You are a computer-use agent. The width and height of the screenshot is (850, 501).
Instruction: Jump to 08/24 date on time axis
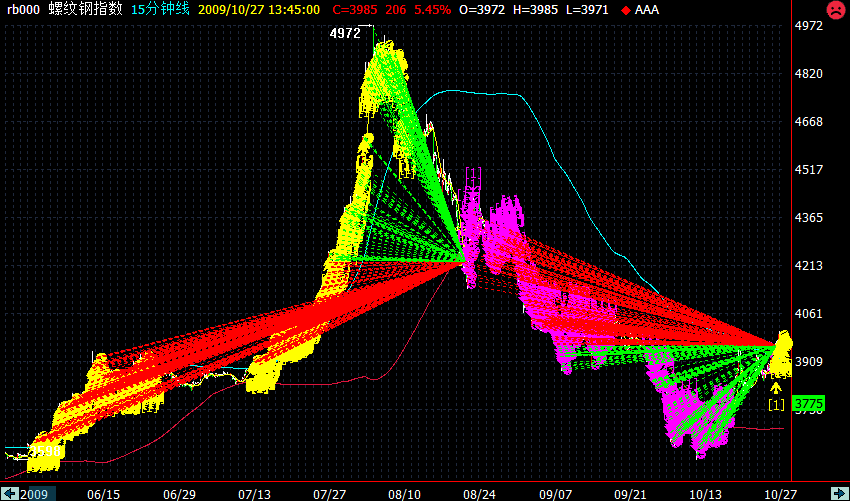[x=479, y=494]
